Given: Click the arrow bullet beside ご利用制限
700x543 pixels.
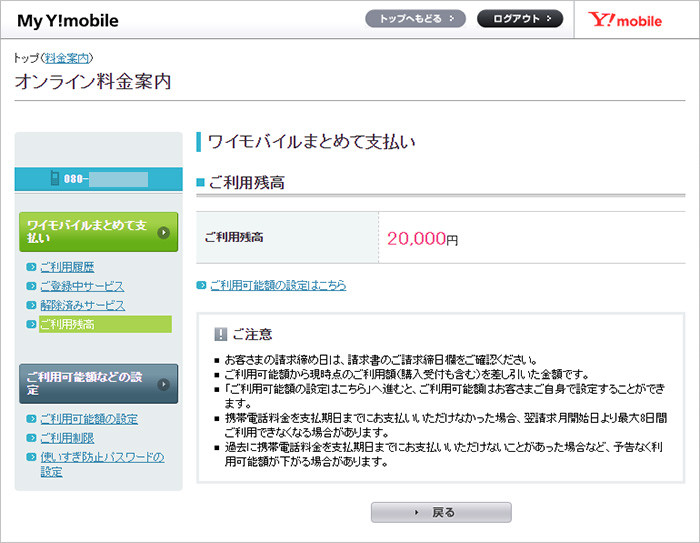Looking at the screenshot, I should tap(32, 438).
